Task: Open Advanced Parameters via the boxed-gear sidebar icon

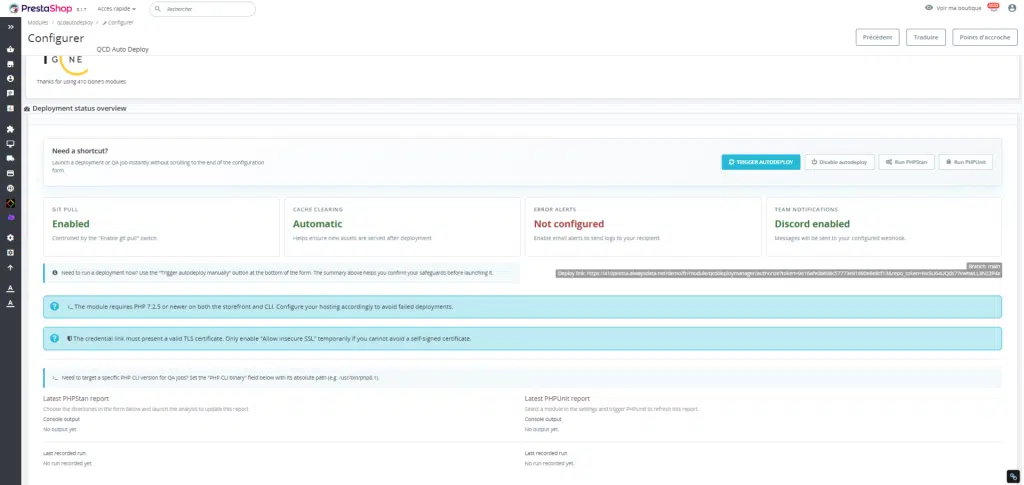Action: pyautogui.click(x=10, y=253)
